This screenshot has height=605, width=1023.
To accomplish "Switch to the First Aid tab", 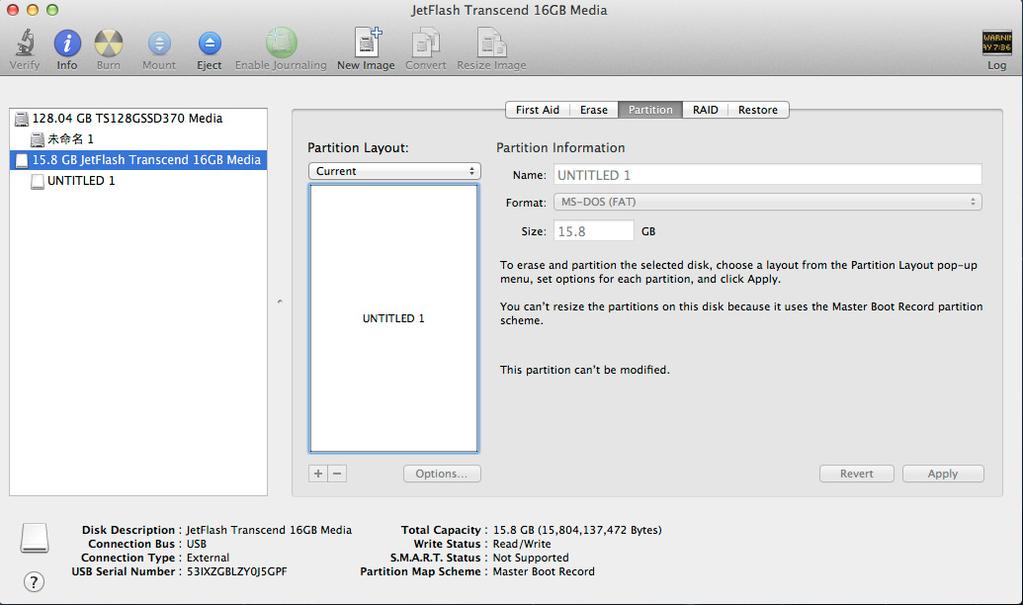I will 537,110.
